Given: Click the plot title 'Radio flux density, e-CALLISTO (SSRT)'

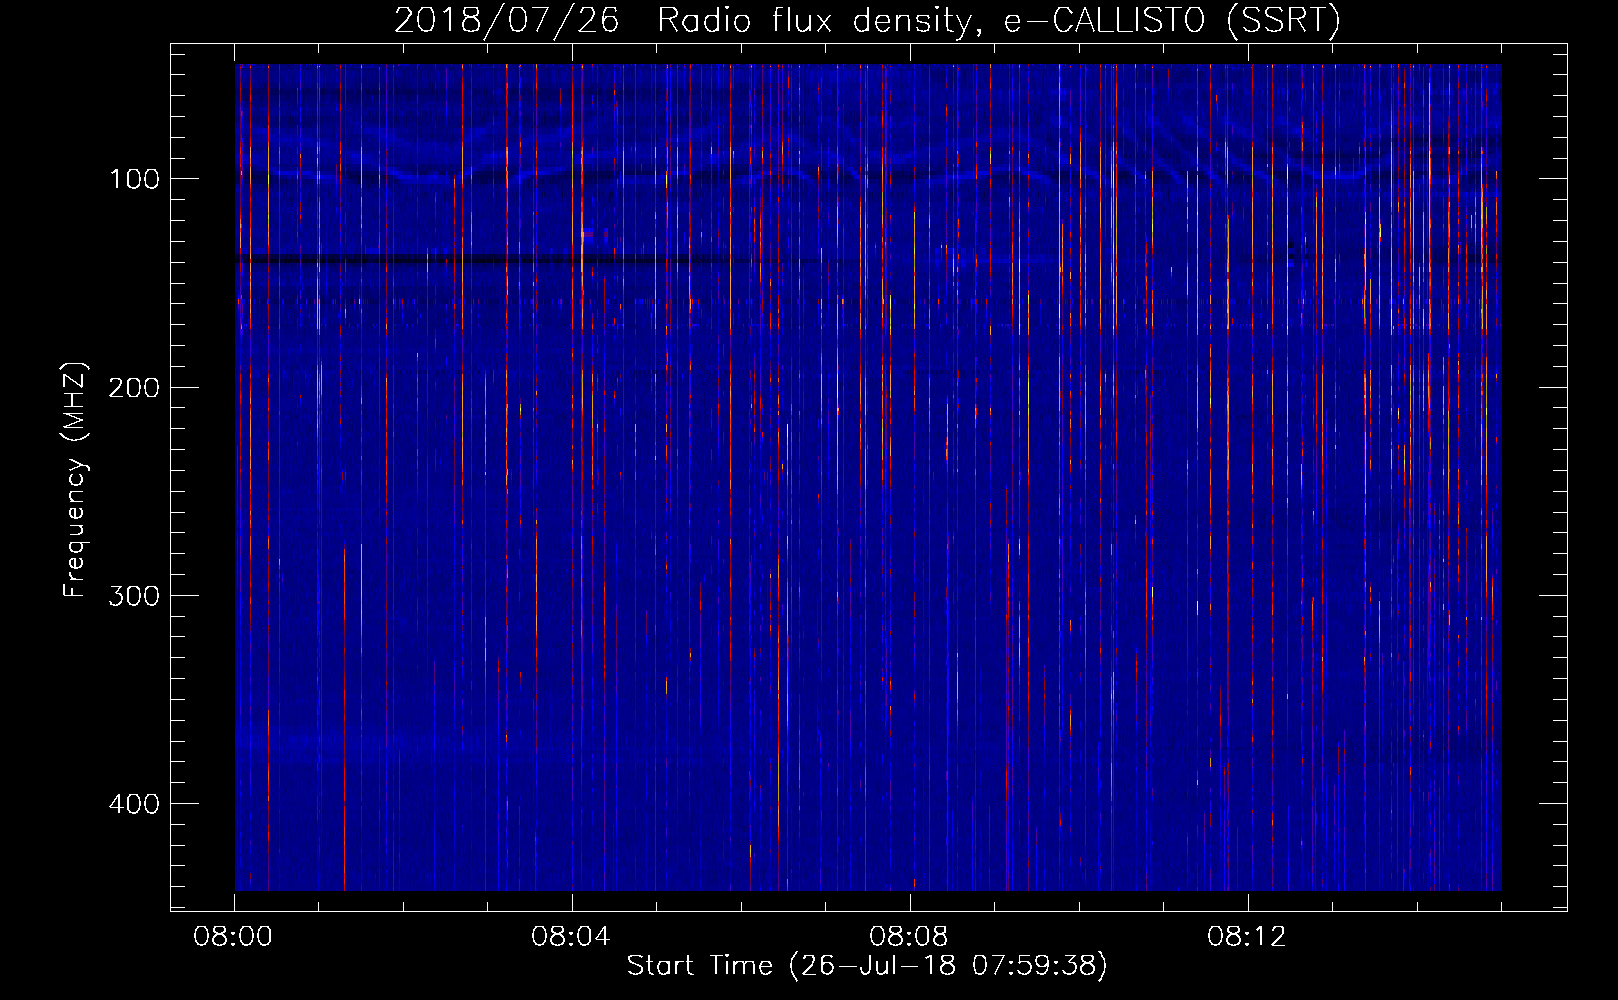Looking at the screenshot, I should point(998,21).
